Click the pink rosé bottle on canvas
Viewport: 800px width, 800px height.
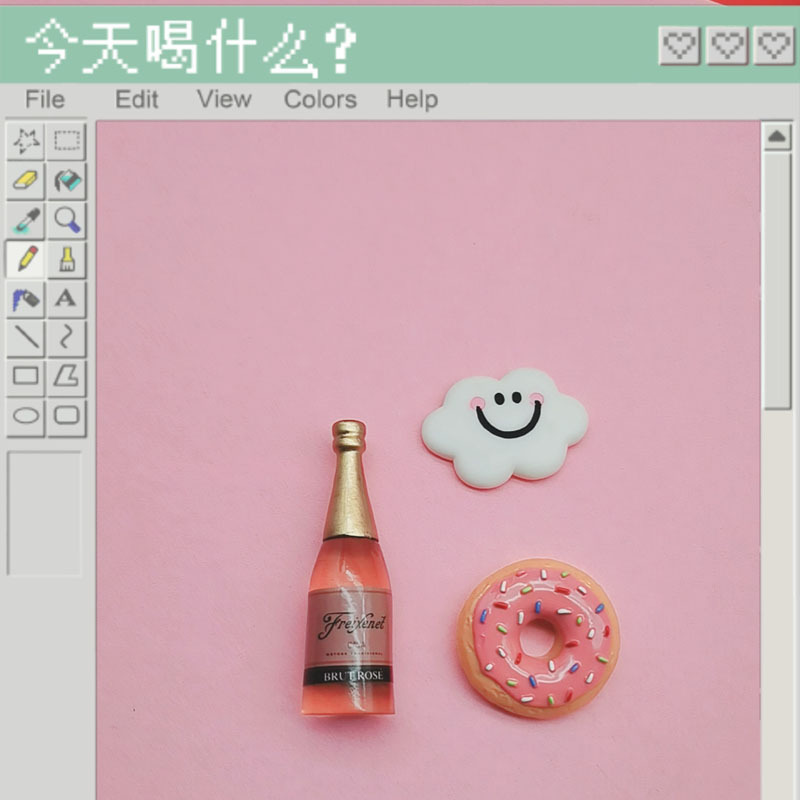(x=350, y=568)
